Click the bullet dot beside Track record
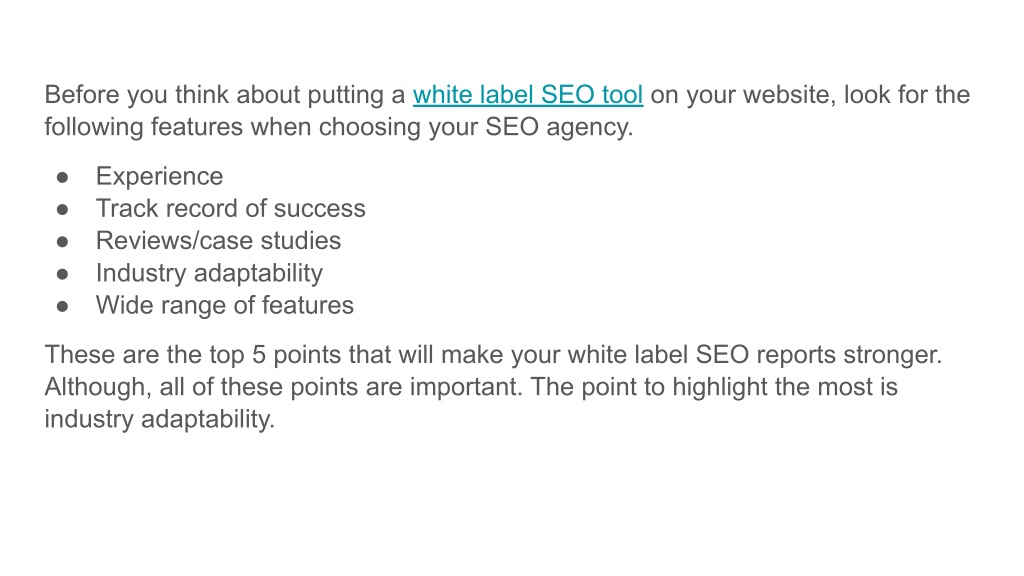The height and width of the screenshot is (576, 1024). (x=63, y=210)
